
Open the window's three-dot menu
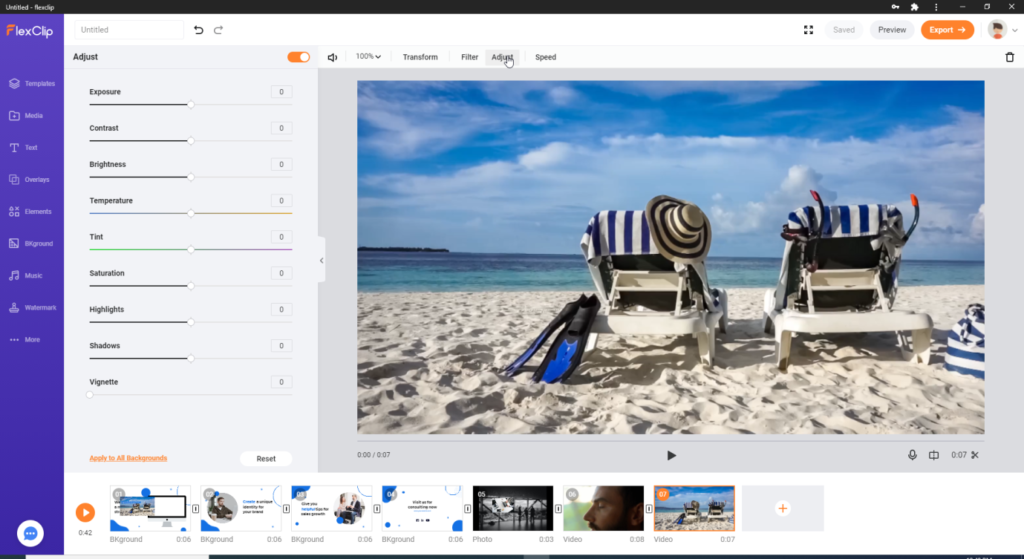coord(936,7)
